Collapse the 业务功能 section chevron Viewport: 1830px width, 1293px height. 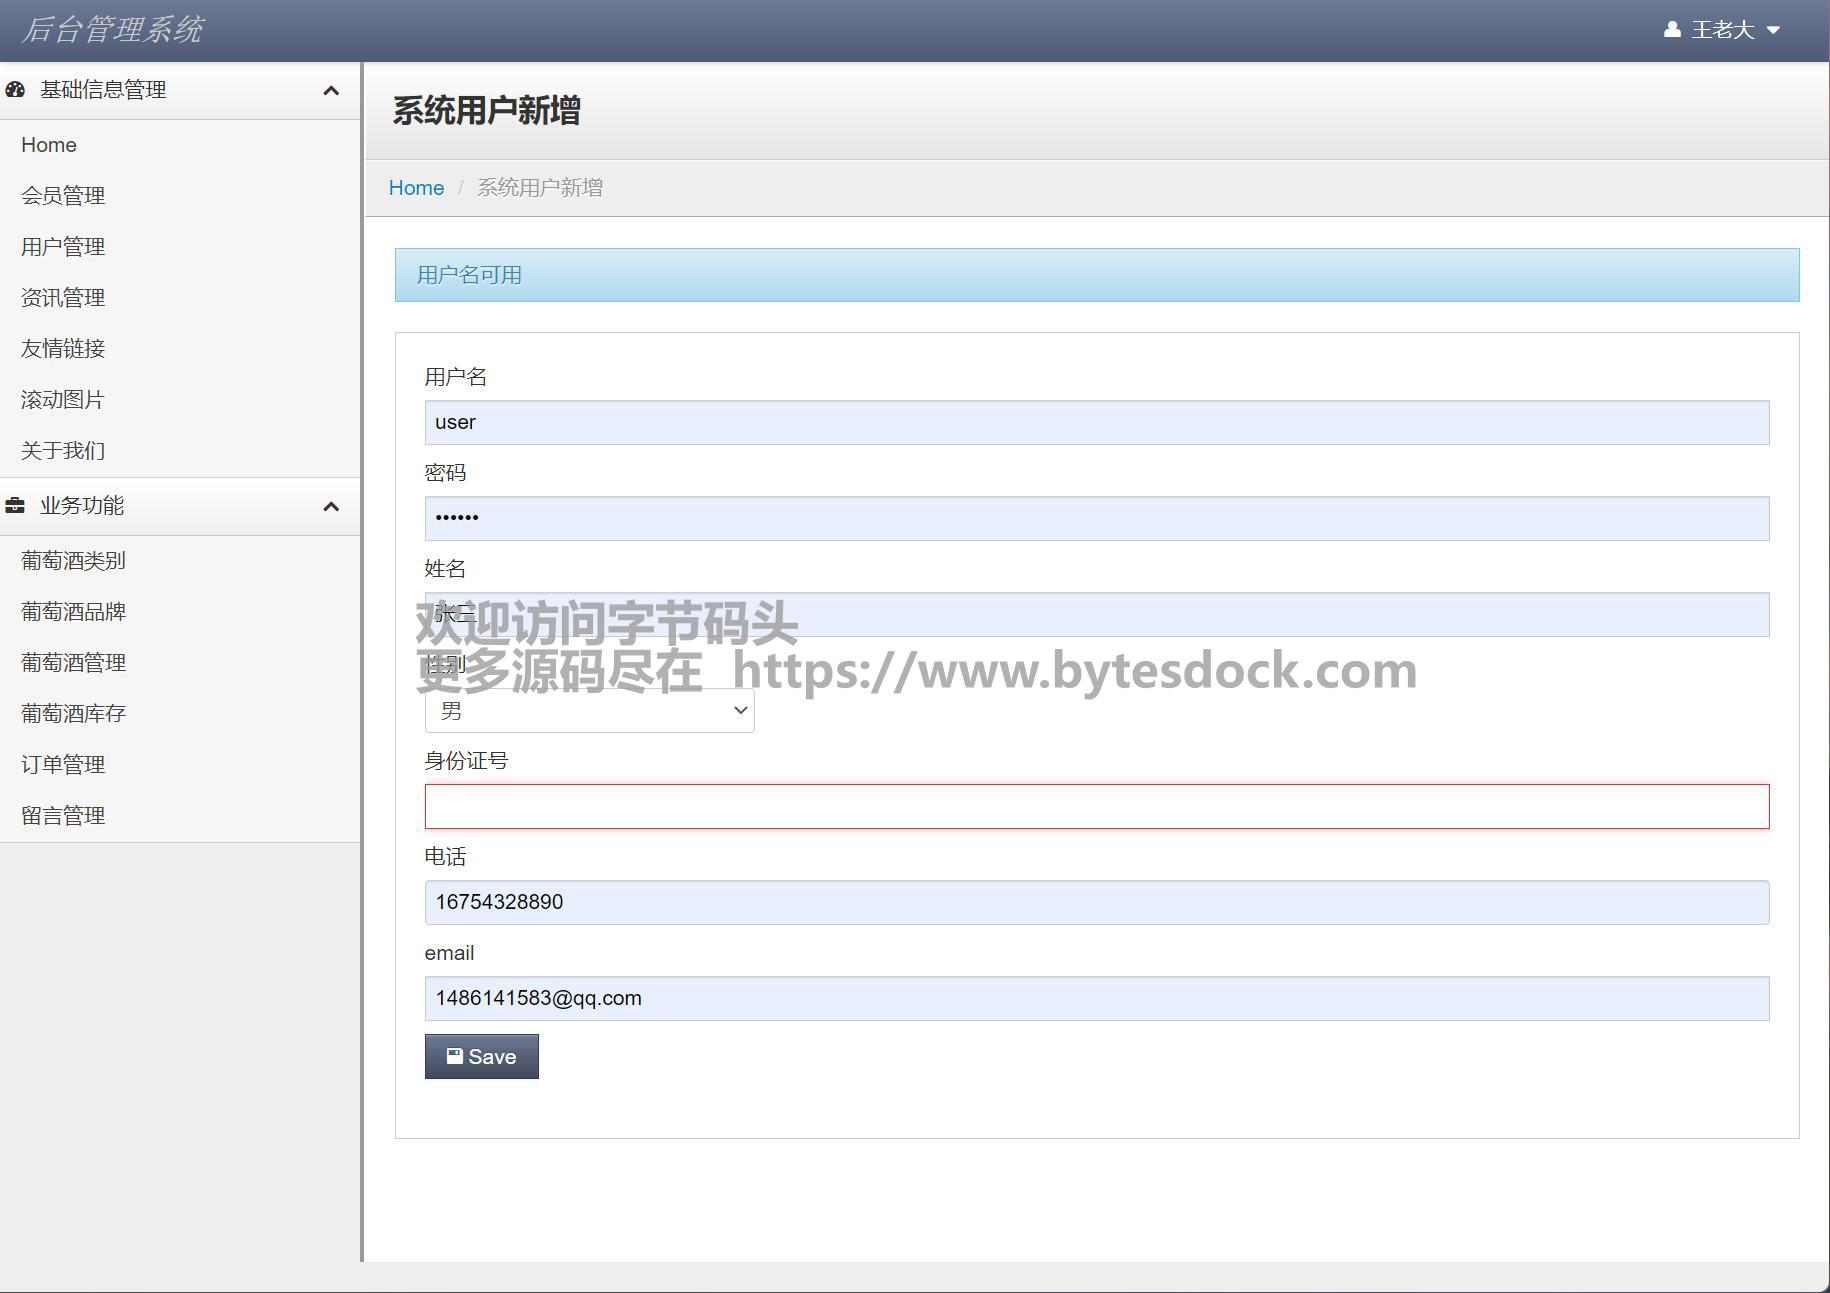click(331, 507)
